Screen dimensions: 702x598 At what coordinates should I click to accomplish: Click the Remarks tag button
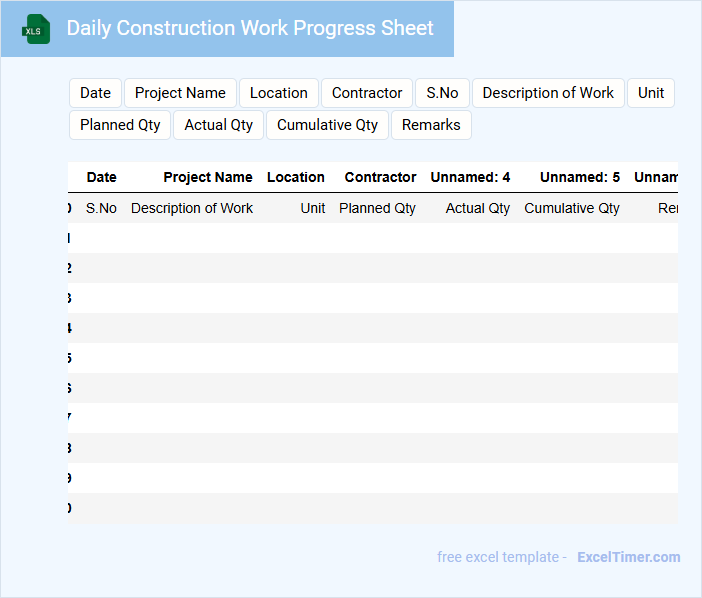tap(431, 125)
